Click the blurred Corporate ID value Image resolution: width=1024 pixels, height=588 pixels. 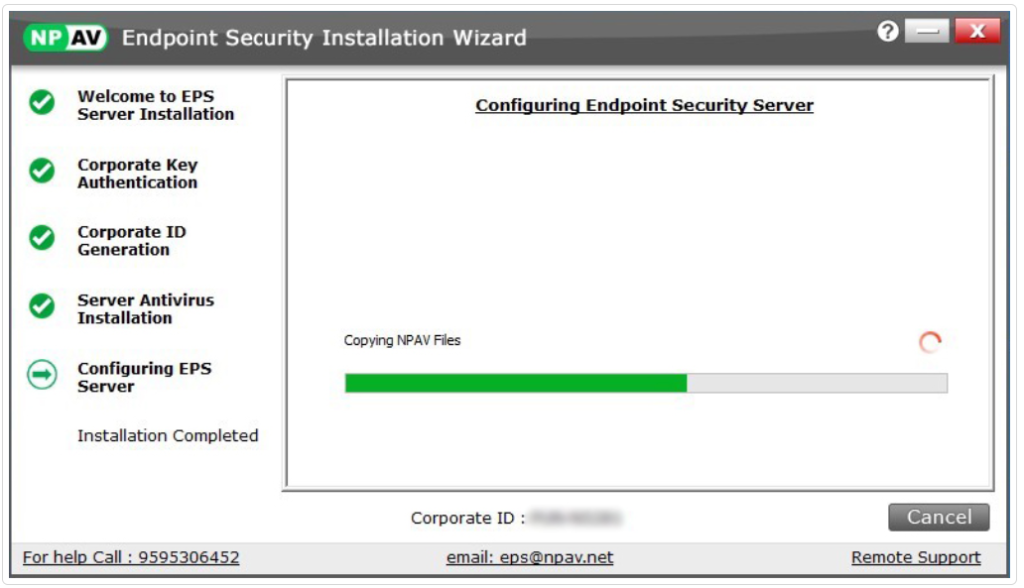point(576,518)
